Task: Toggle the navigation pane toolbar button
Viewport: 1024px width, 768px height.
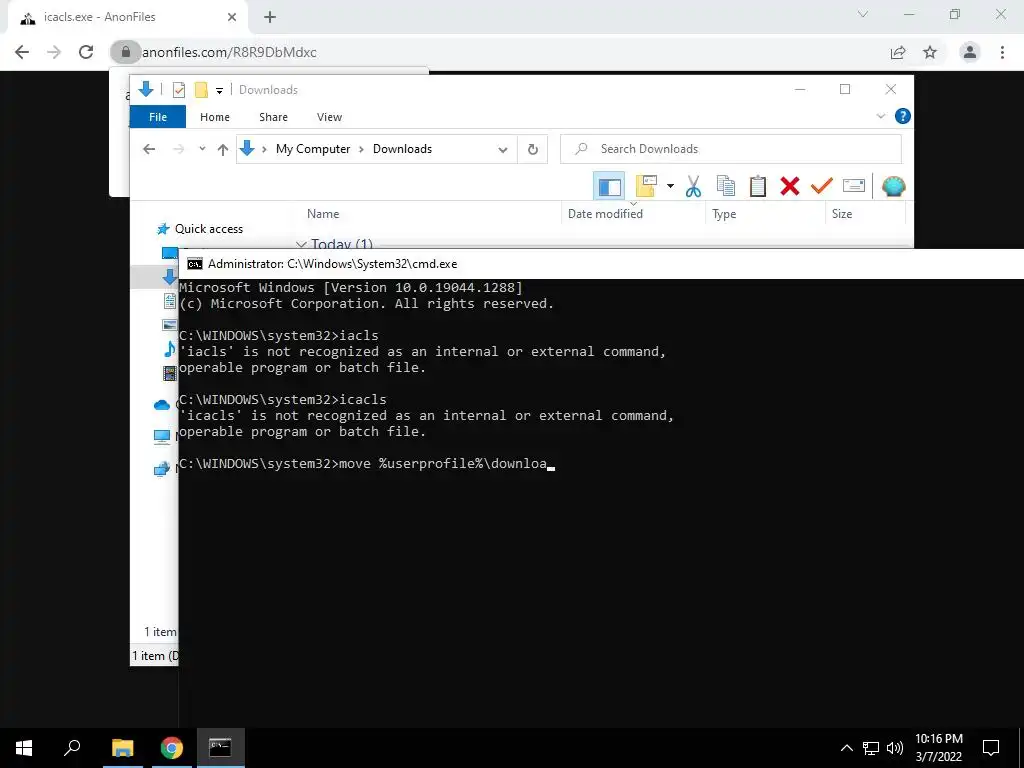Action: [x=609, y=186]
